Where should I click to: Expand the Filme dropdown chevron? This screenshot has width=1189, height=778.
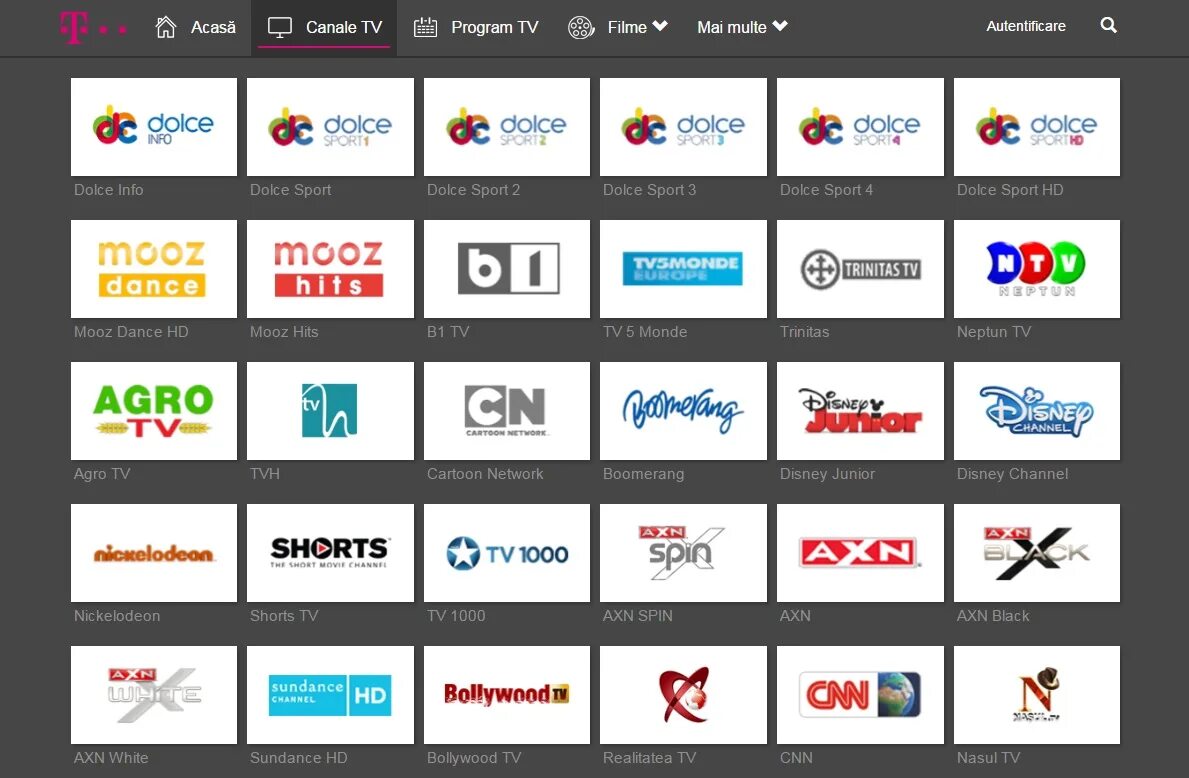(x=660, y=26)
